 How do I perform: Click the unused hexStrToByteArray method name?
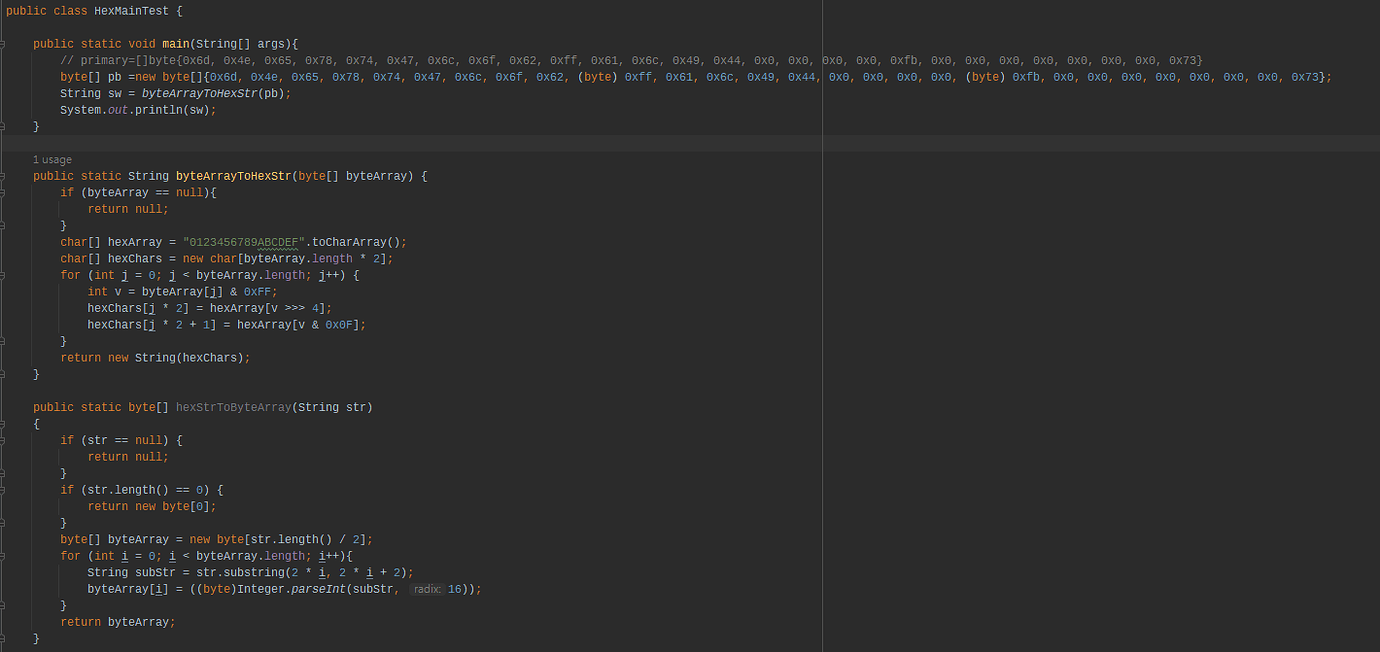(234, 407)
